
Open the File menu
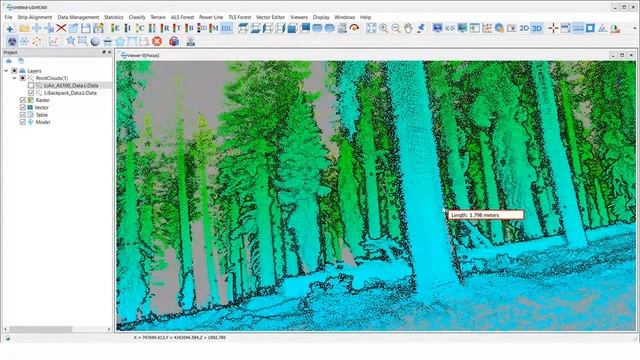pos(8,17)
